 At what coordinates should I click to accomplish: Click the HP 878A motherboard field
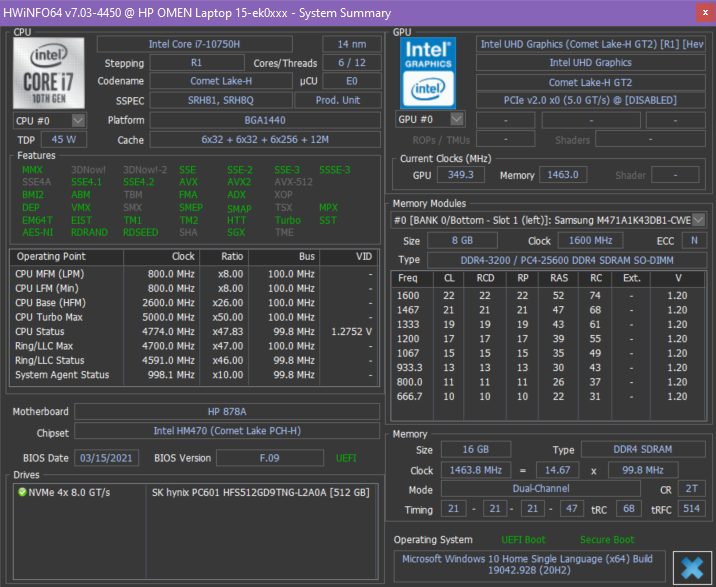(x=228, y=412)
